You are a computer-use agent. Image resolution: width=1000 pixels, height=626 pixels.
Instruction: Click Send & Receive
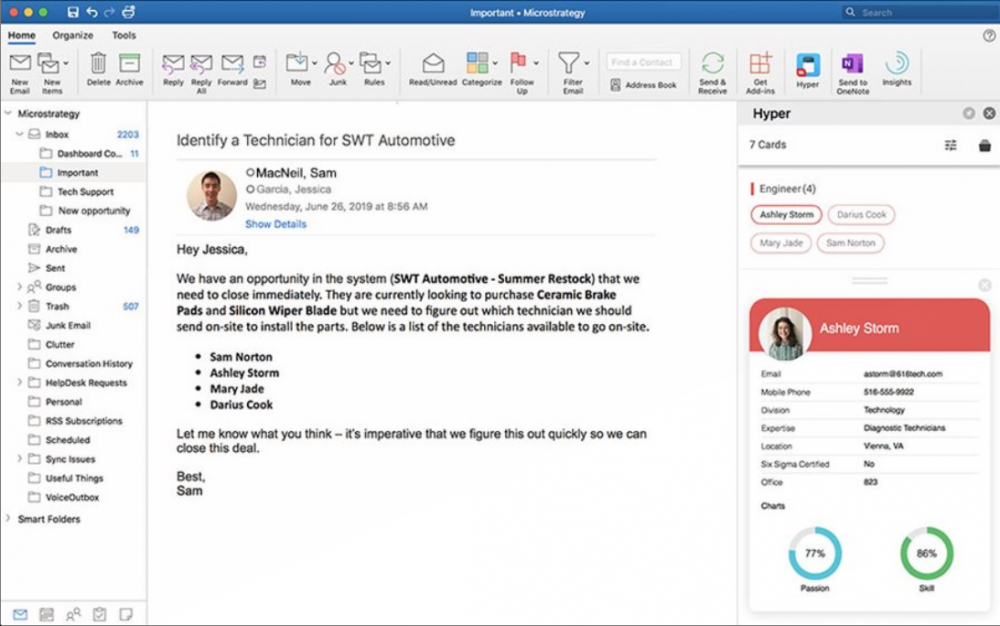click(x=712, y=63)
